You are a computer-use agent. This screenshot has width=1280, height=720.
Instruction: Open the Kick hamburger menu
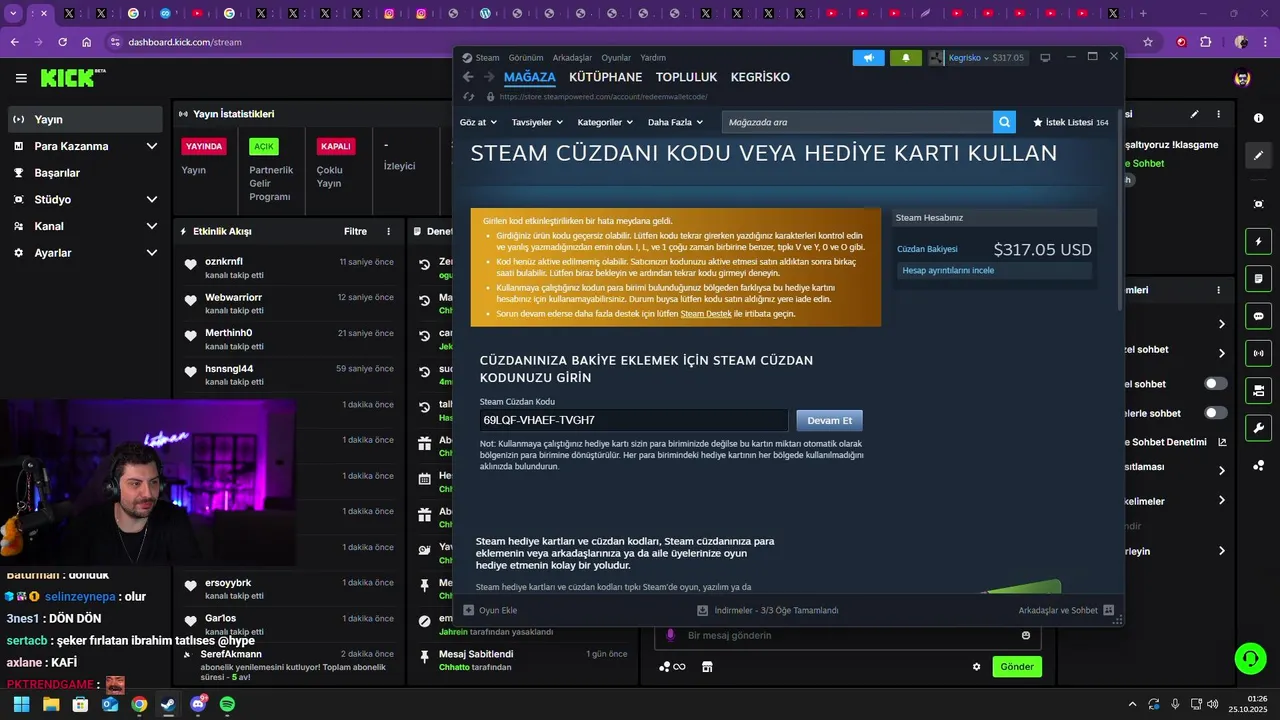pyautogui.click(x=21, y=78)
